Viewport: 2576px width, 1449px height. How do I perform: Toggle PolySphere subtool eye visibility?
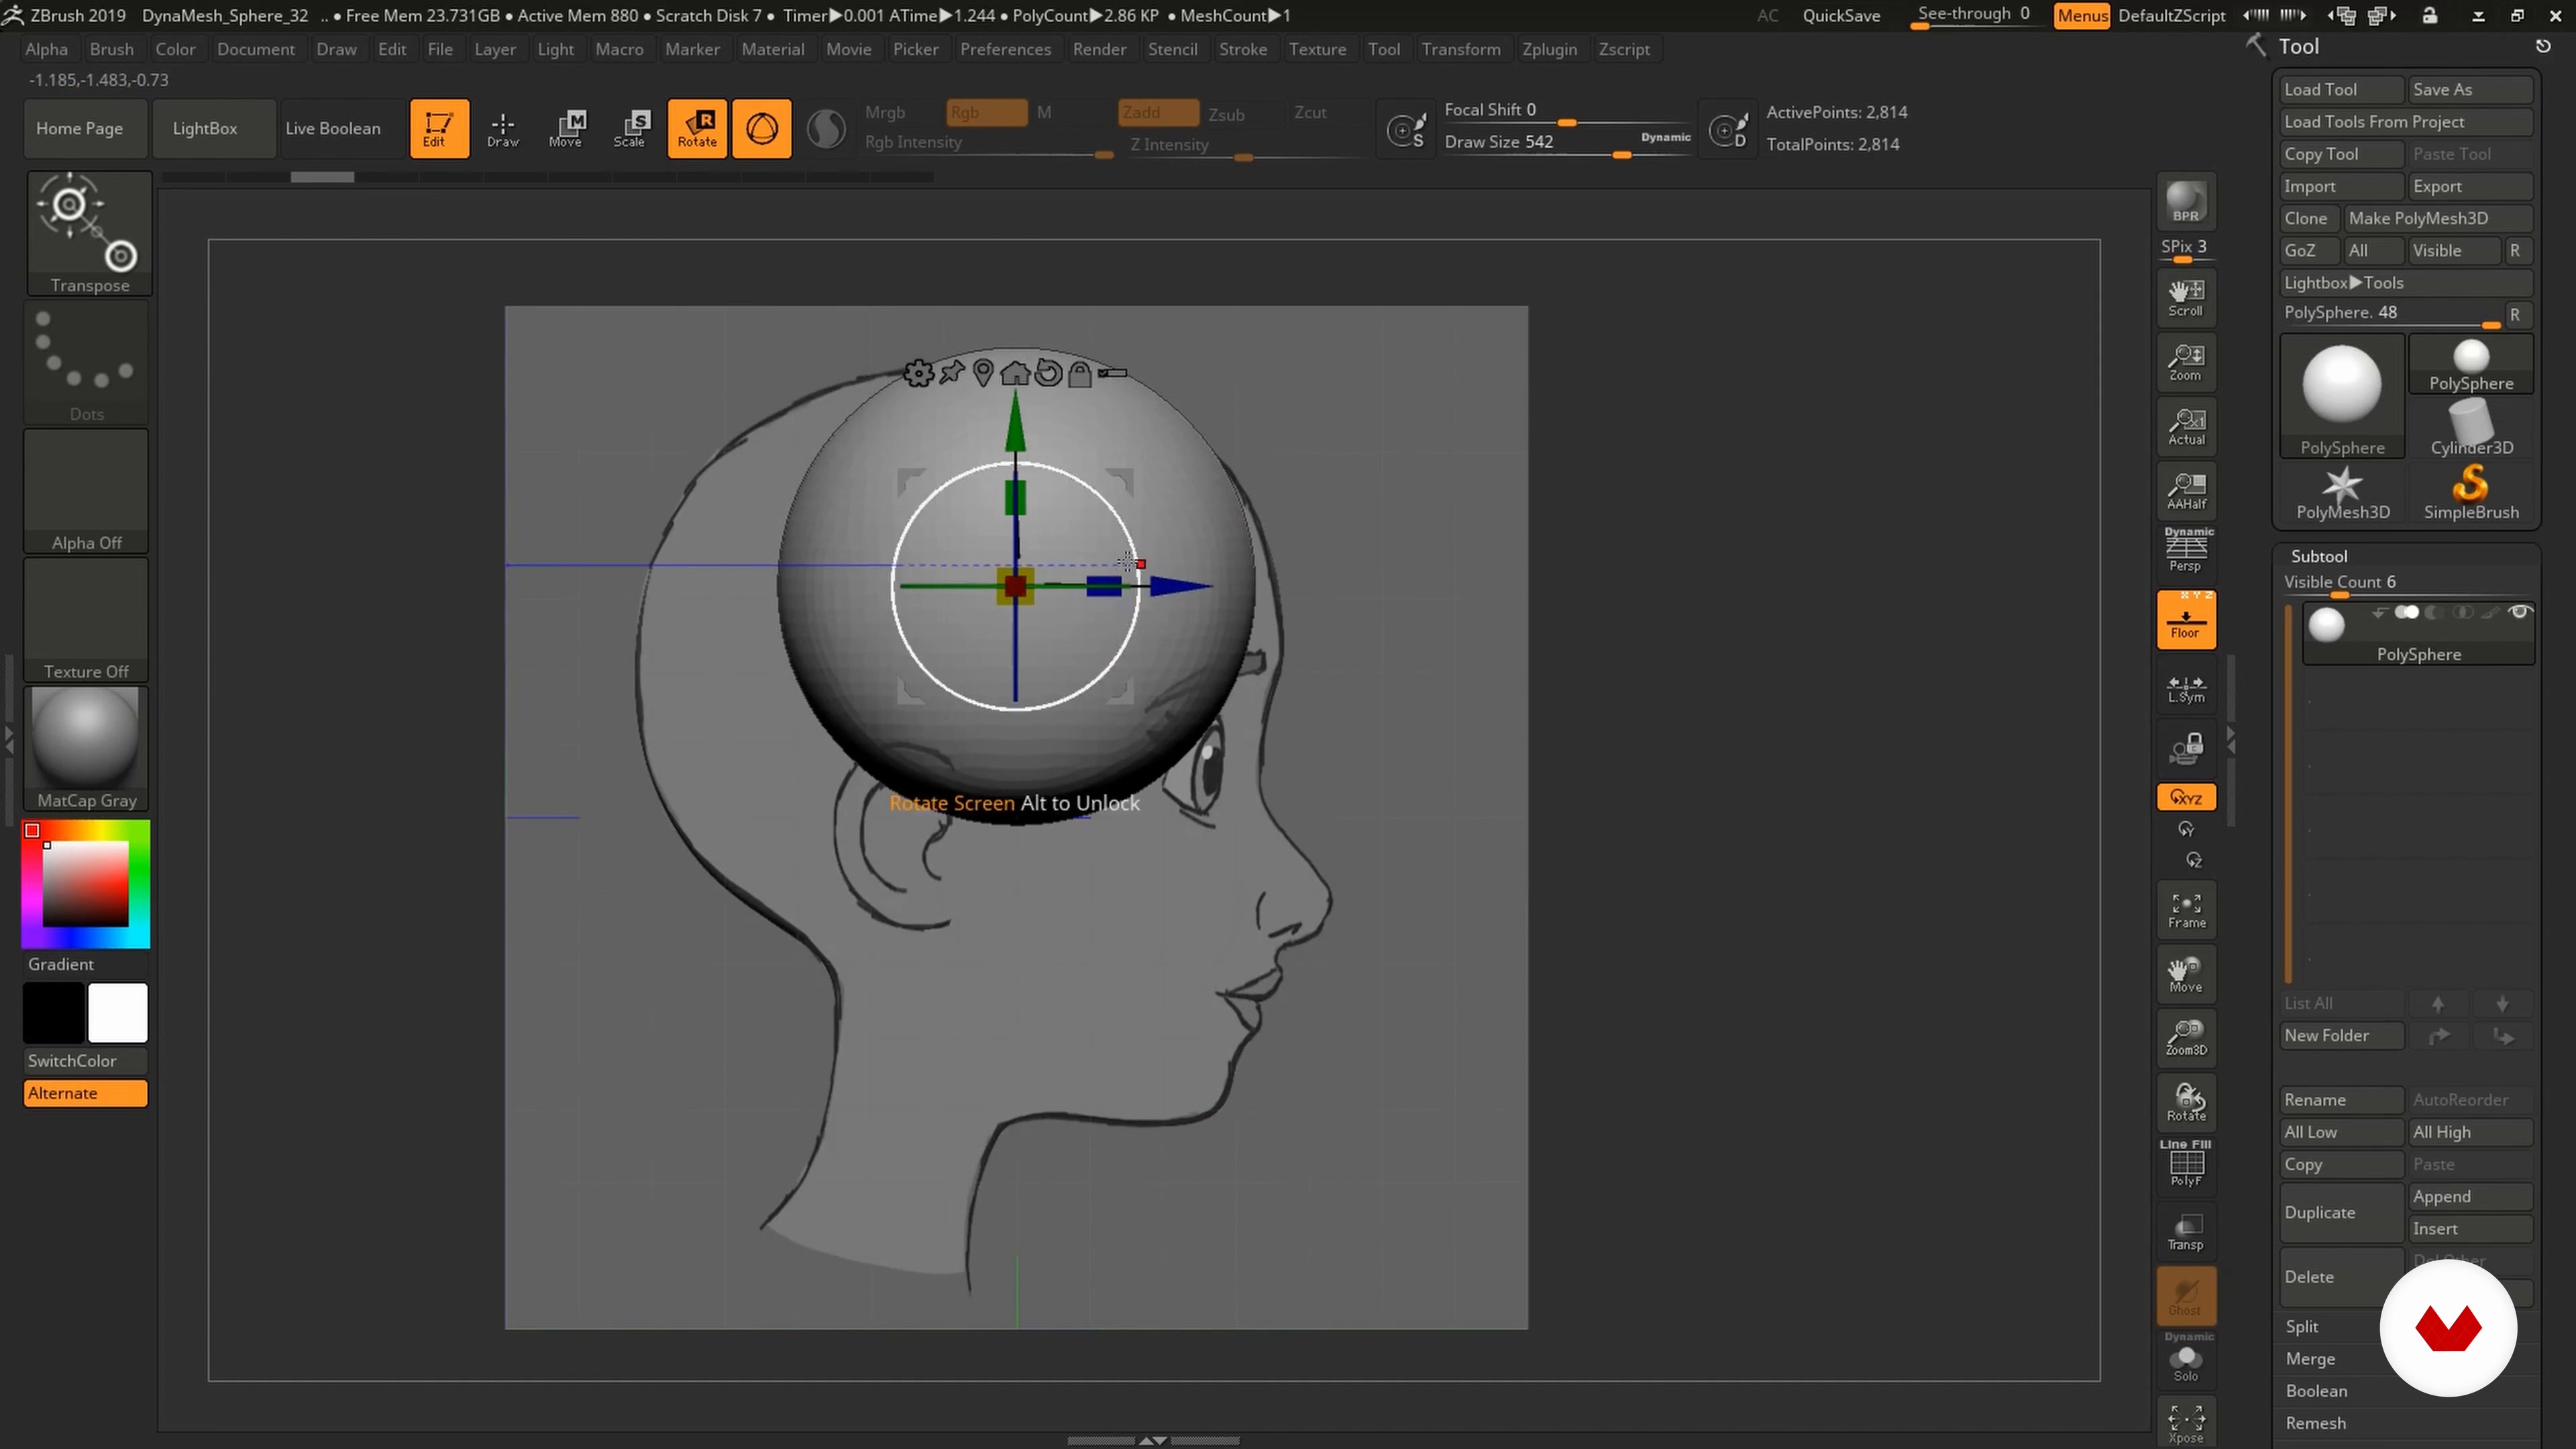(2520, 612)
